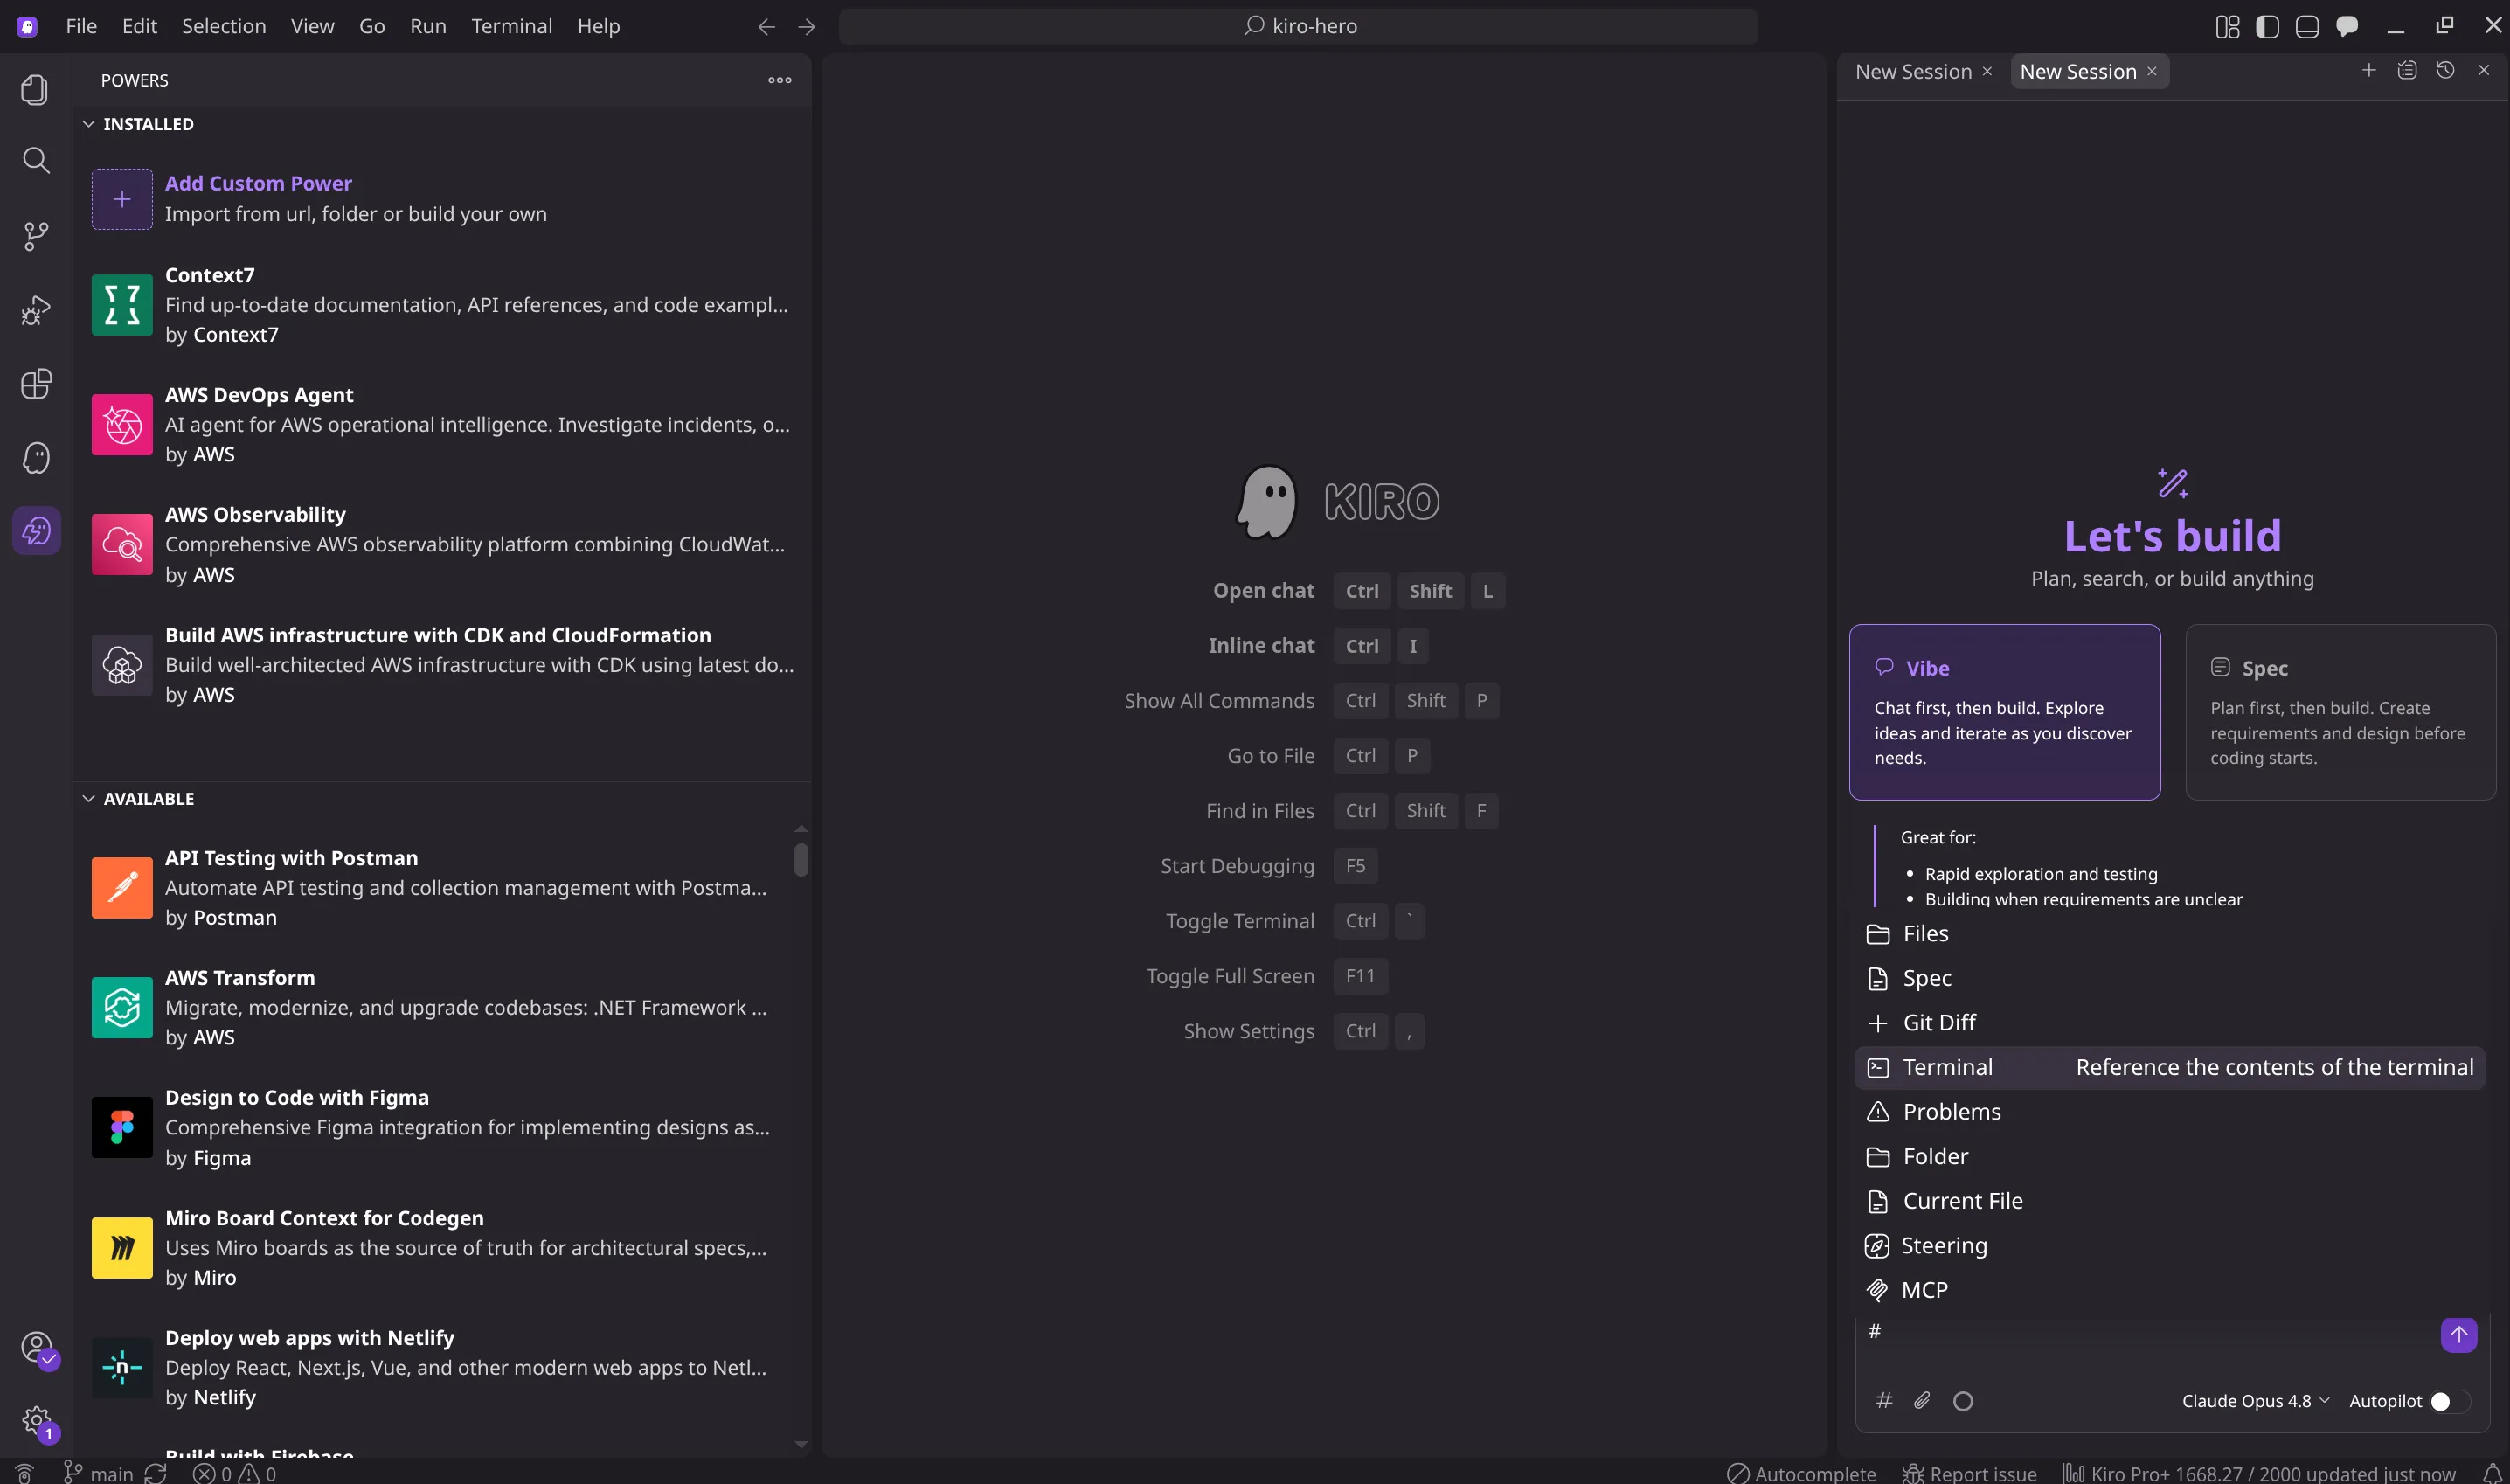This screenshot has width=2510, height=1484.
Task: Choose Git Diff from context list
Action: [2169, 1022]
